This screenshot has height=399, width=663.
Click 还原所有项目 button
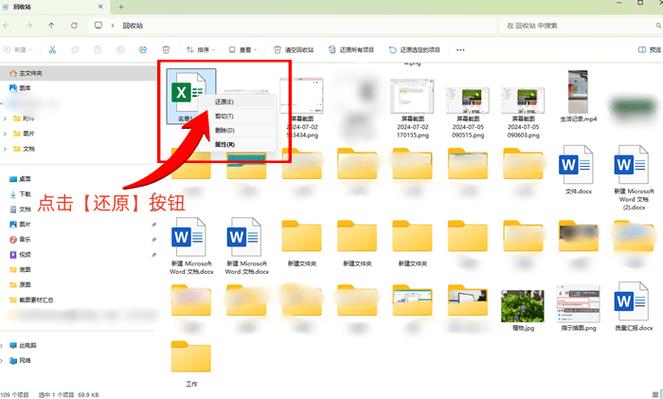351,50
